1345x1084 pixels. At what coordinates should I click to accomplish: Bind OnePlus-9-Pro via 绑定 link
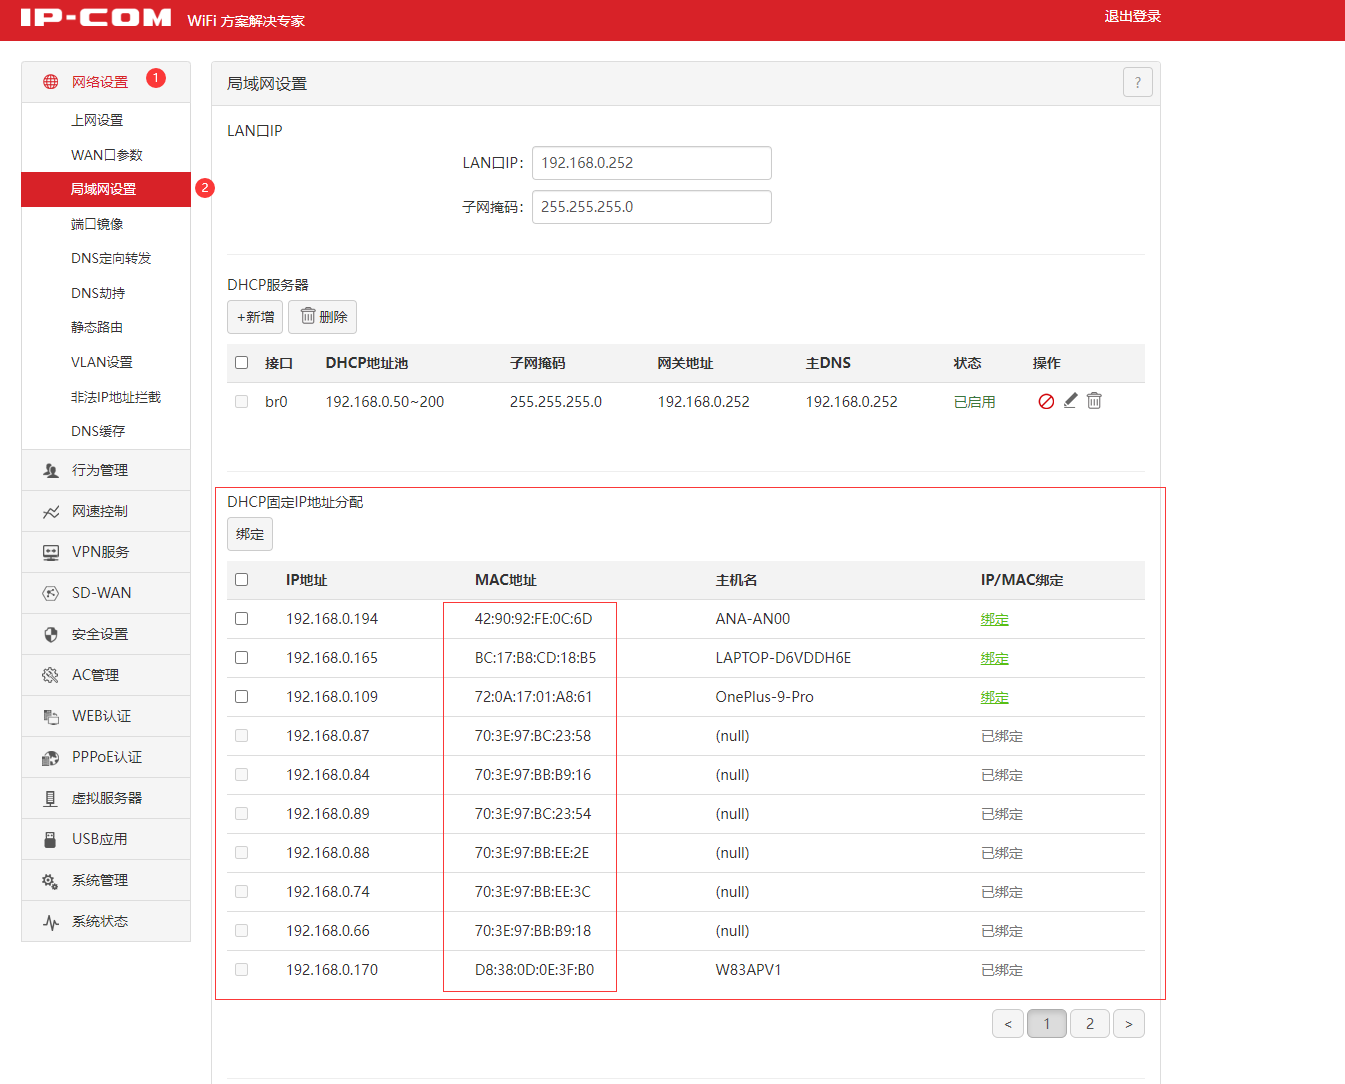pos(994,697)
